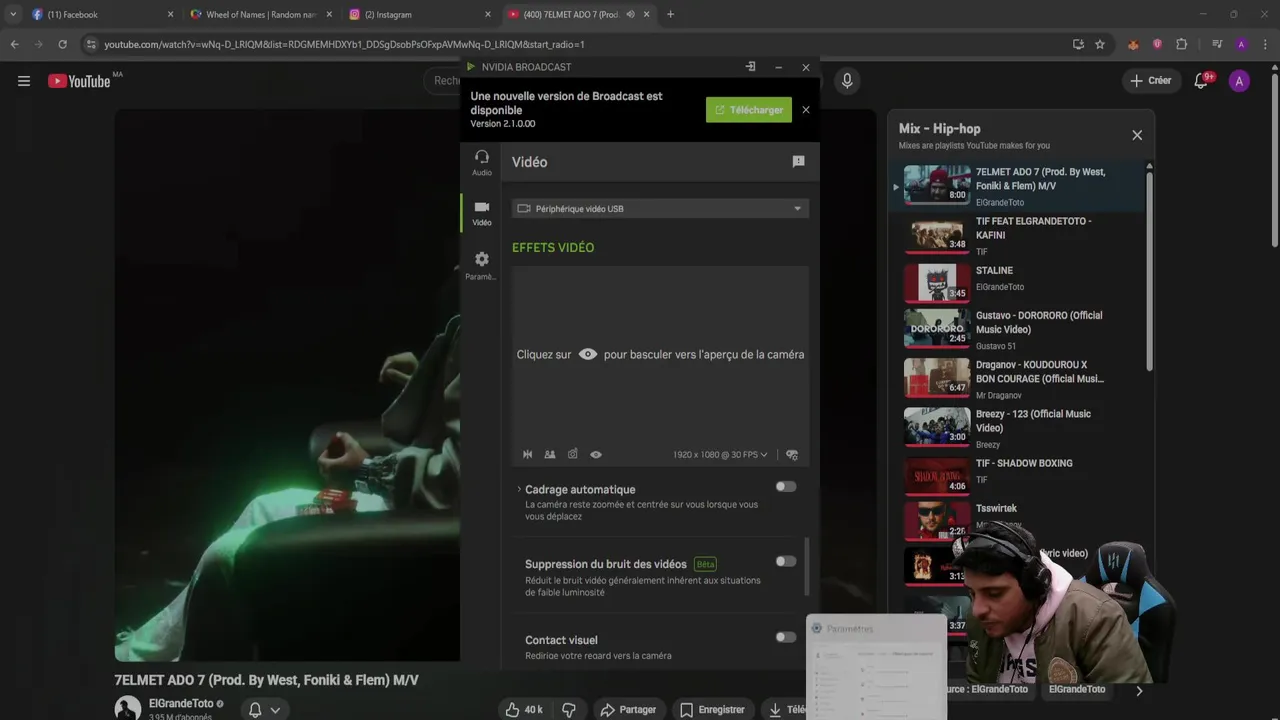Dismiss the Broadcast update notification banner
Screen dimensions: 1280x720
806,110
